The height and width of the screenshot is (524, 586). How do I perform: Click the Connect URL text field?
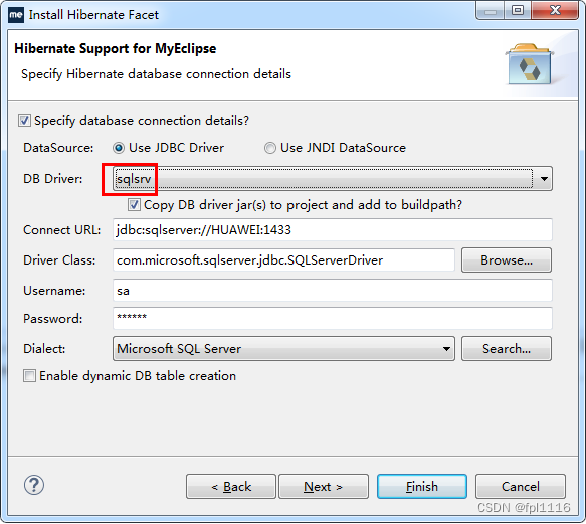pyautogui.click(x=333, y=229)
